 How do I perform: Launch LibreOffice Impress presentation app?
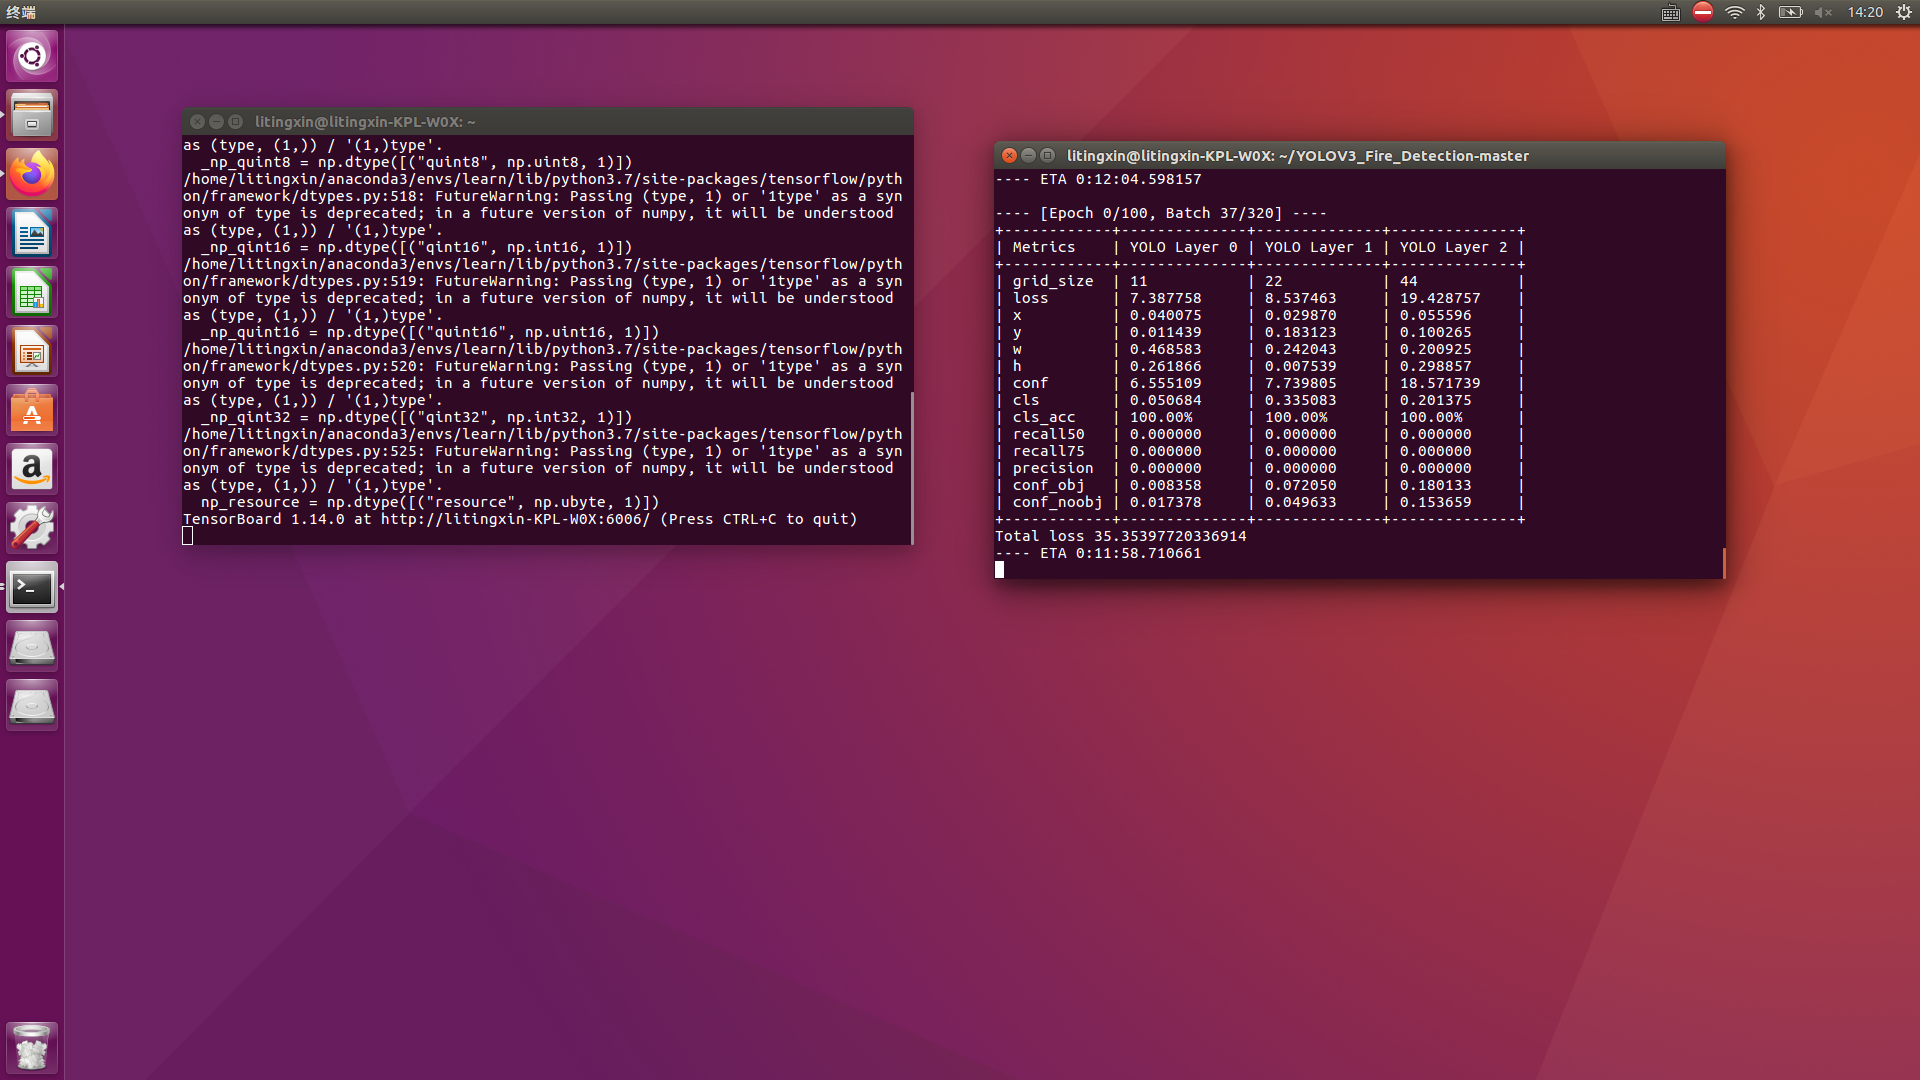pos(32,352)
